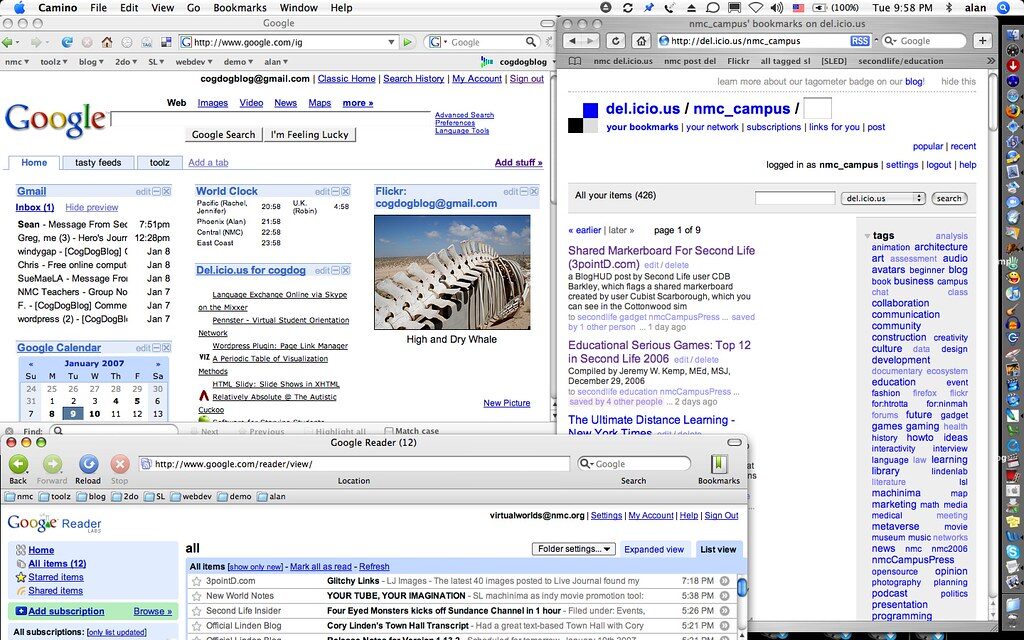Click Spotlight icon in macOS menu bar
Image resolution: width=1024 pixels, height=640 pixels.
[1004, 8]
